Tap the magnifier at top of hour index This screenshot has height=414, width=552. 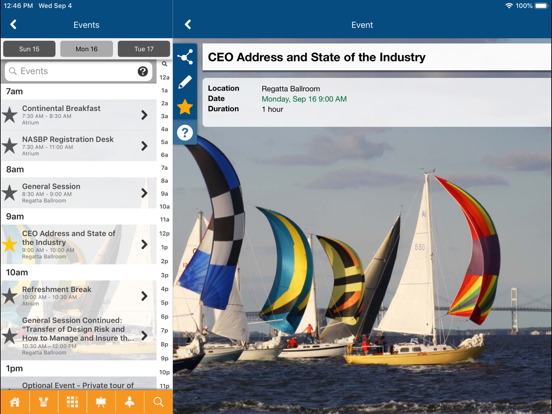pos(164,64)
